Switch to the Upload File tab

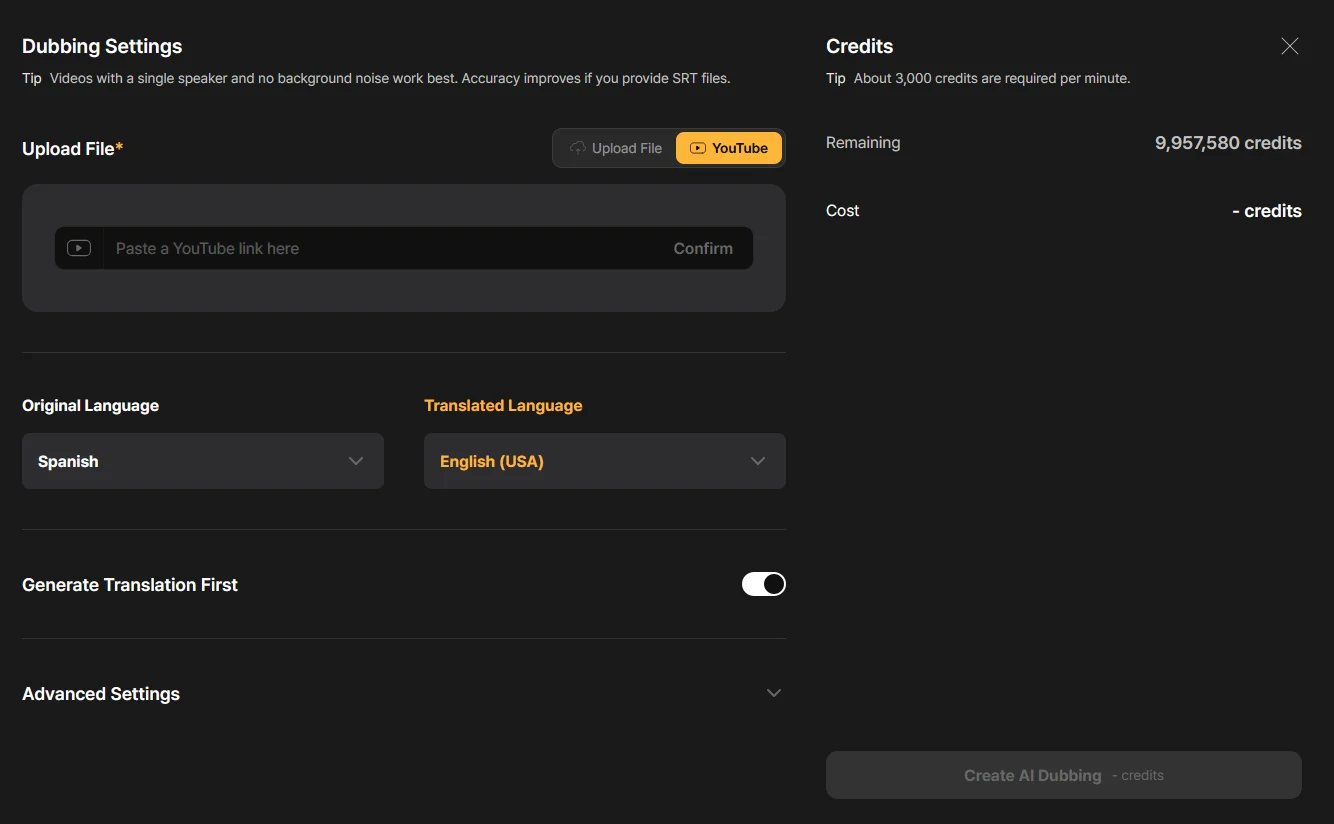(x=616, y=148)
